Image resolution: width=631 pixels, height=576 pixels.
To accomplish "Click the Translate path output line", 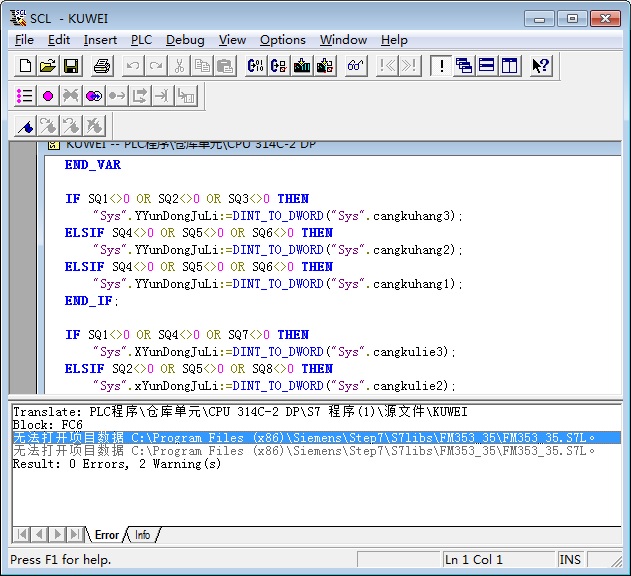I will 240,412.
